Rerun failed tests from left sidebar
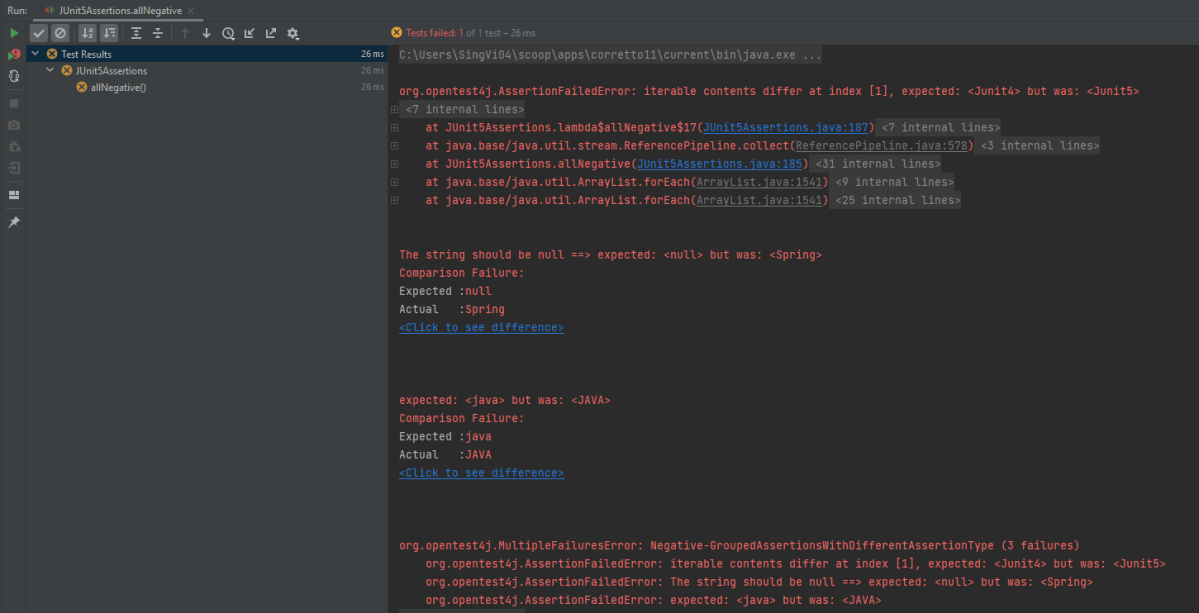Viewport: 1199px width, 613px height. [x=14, y=54]
